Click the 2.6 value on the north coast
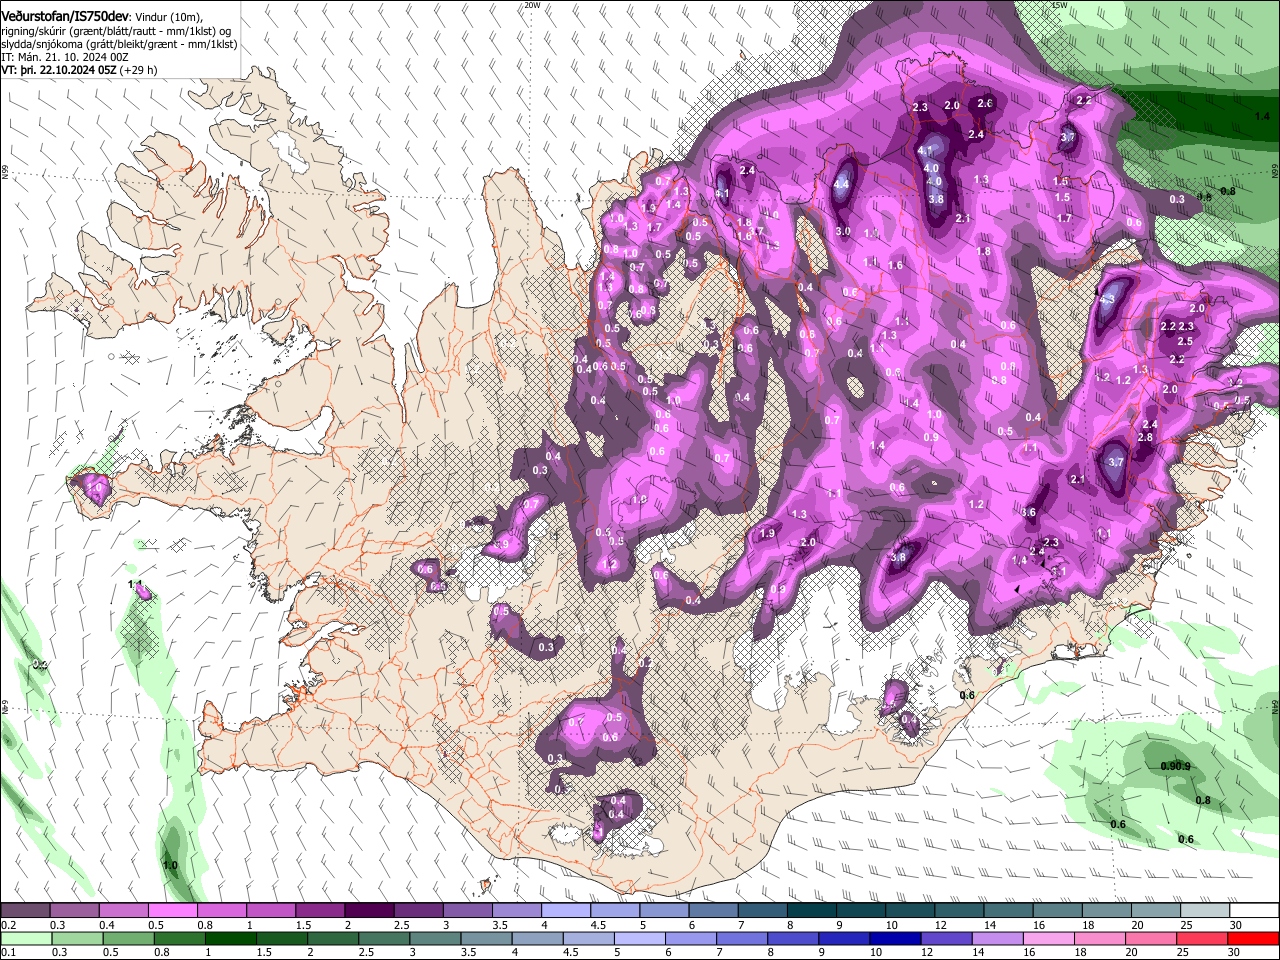Image resolution: width=1280 pixels, height=960 pixels. (985, 103)
